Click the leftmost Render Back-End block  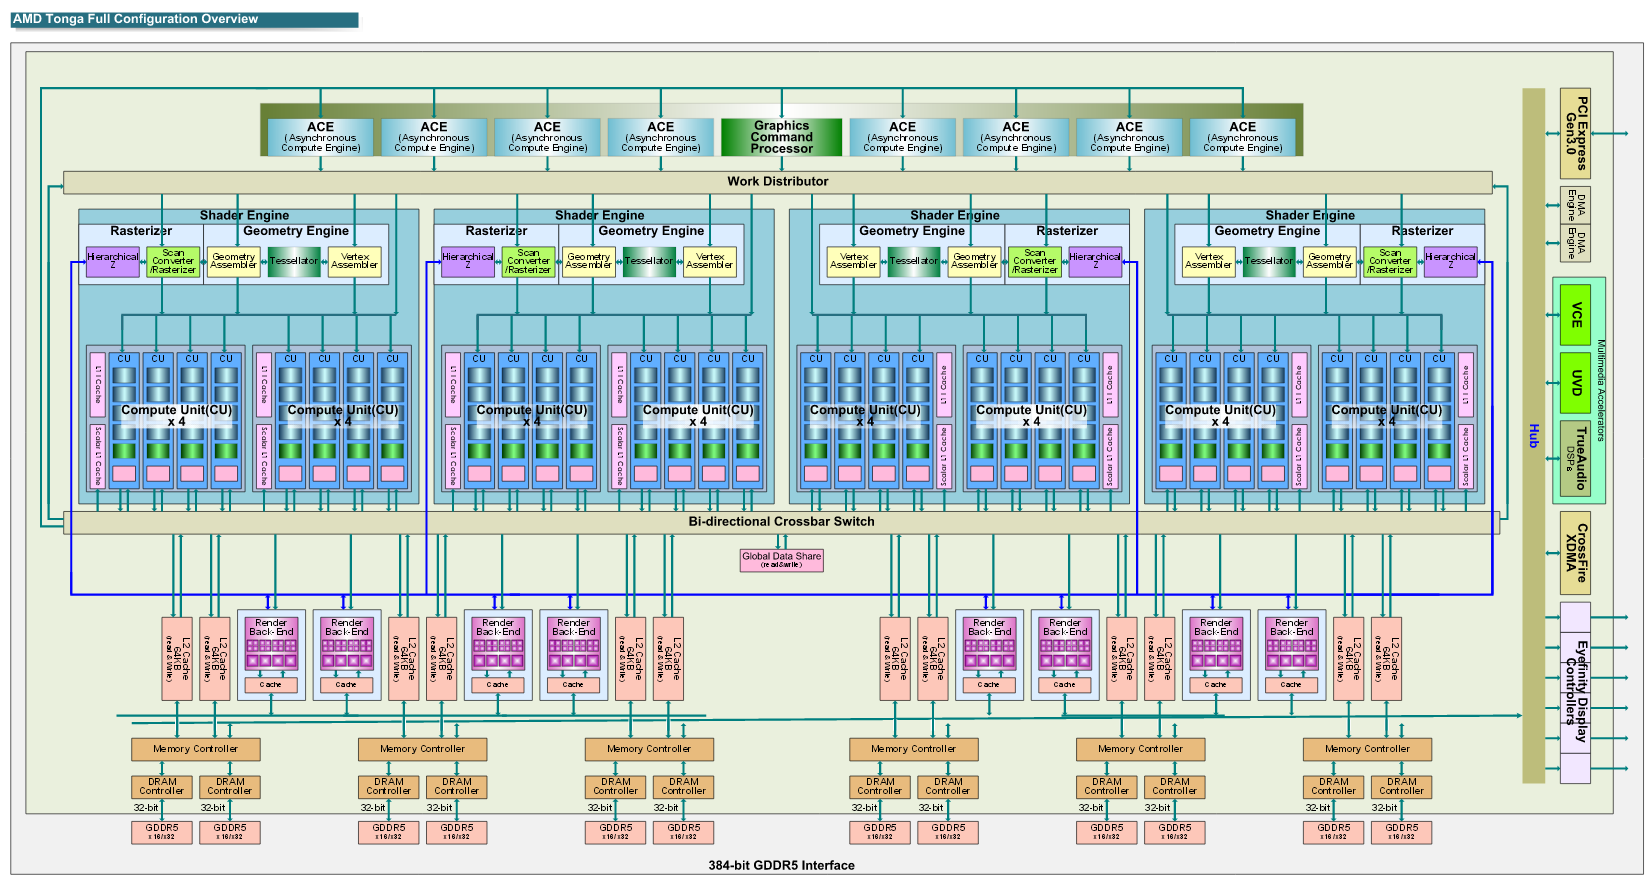click(271, 655)
